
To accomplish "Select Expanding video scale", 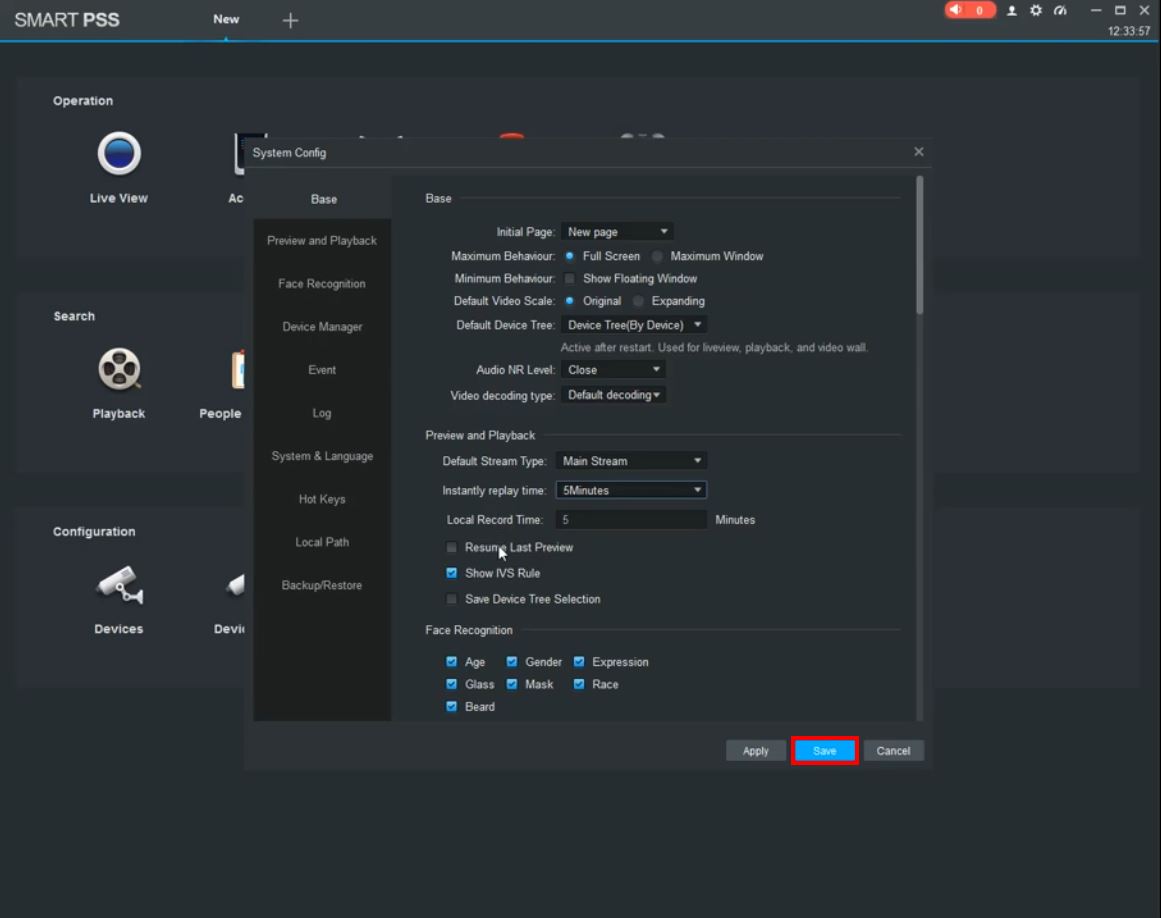I will [x=638, y=301].
